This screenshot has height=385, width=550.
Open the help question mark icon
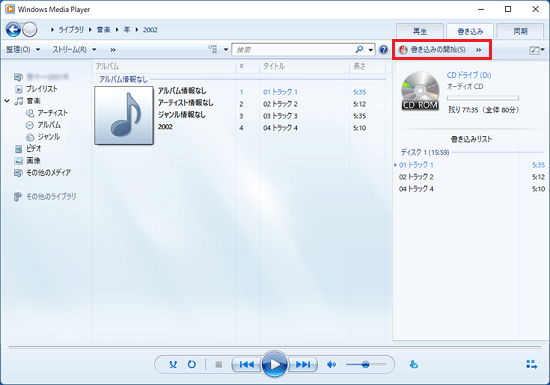(x=384, y=50)
